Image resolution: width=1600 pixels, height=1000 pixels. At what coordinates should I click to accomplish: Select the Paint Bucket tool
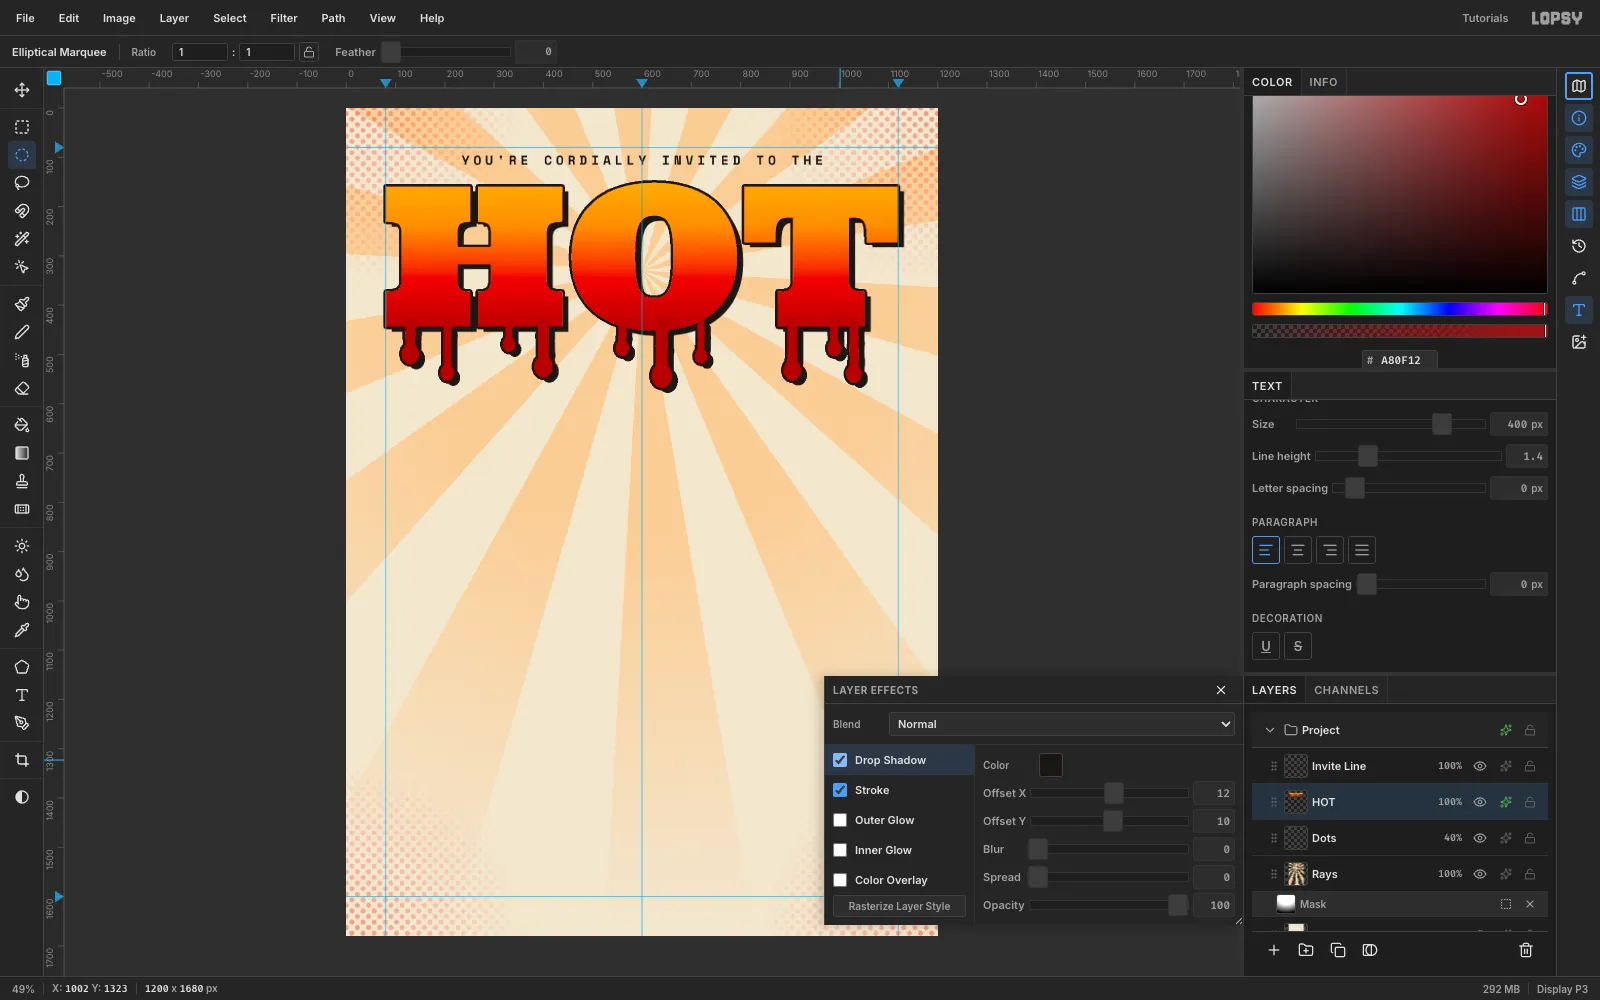(22, 425)
